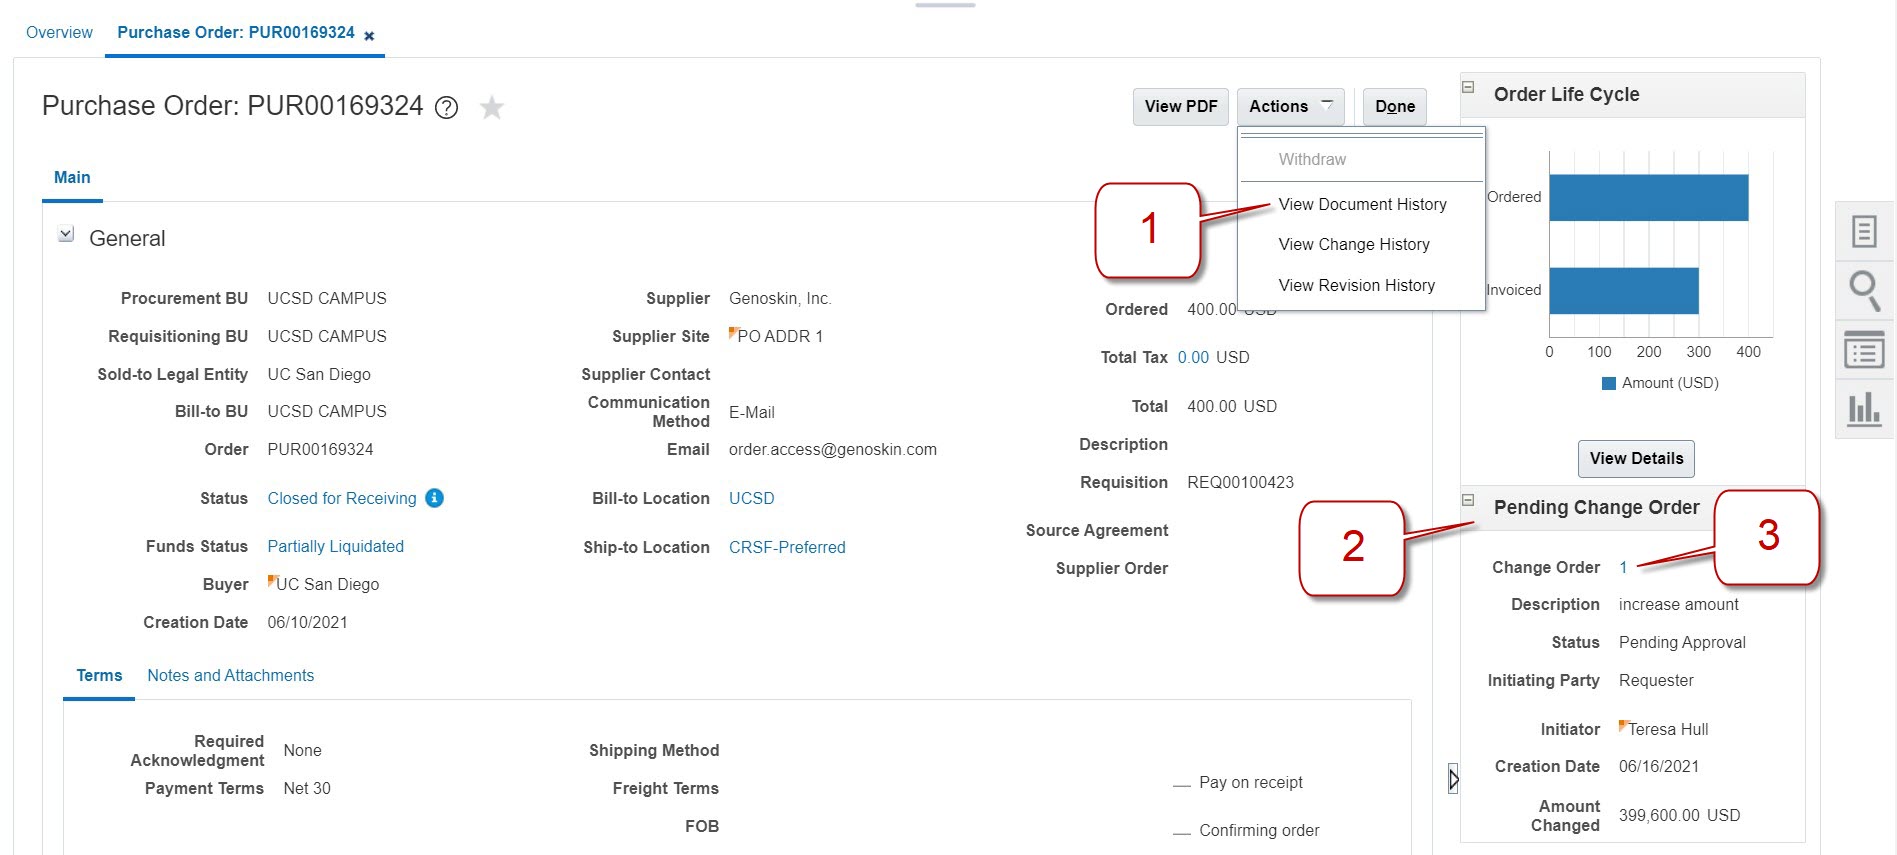Open the search magnifier side panel icon
This screenshot has height=855, width=1897.
pyautogui.click(x=1864, y=291)
